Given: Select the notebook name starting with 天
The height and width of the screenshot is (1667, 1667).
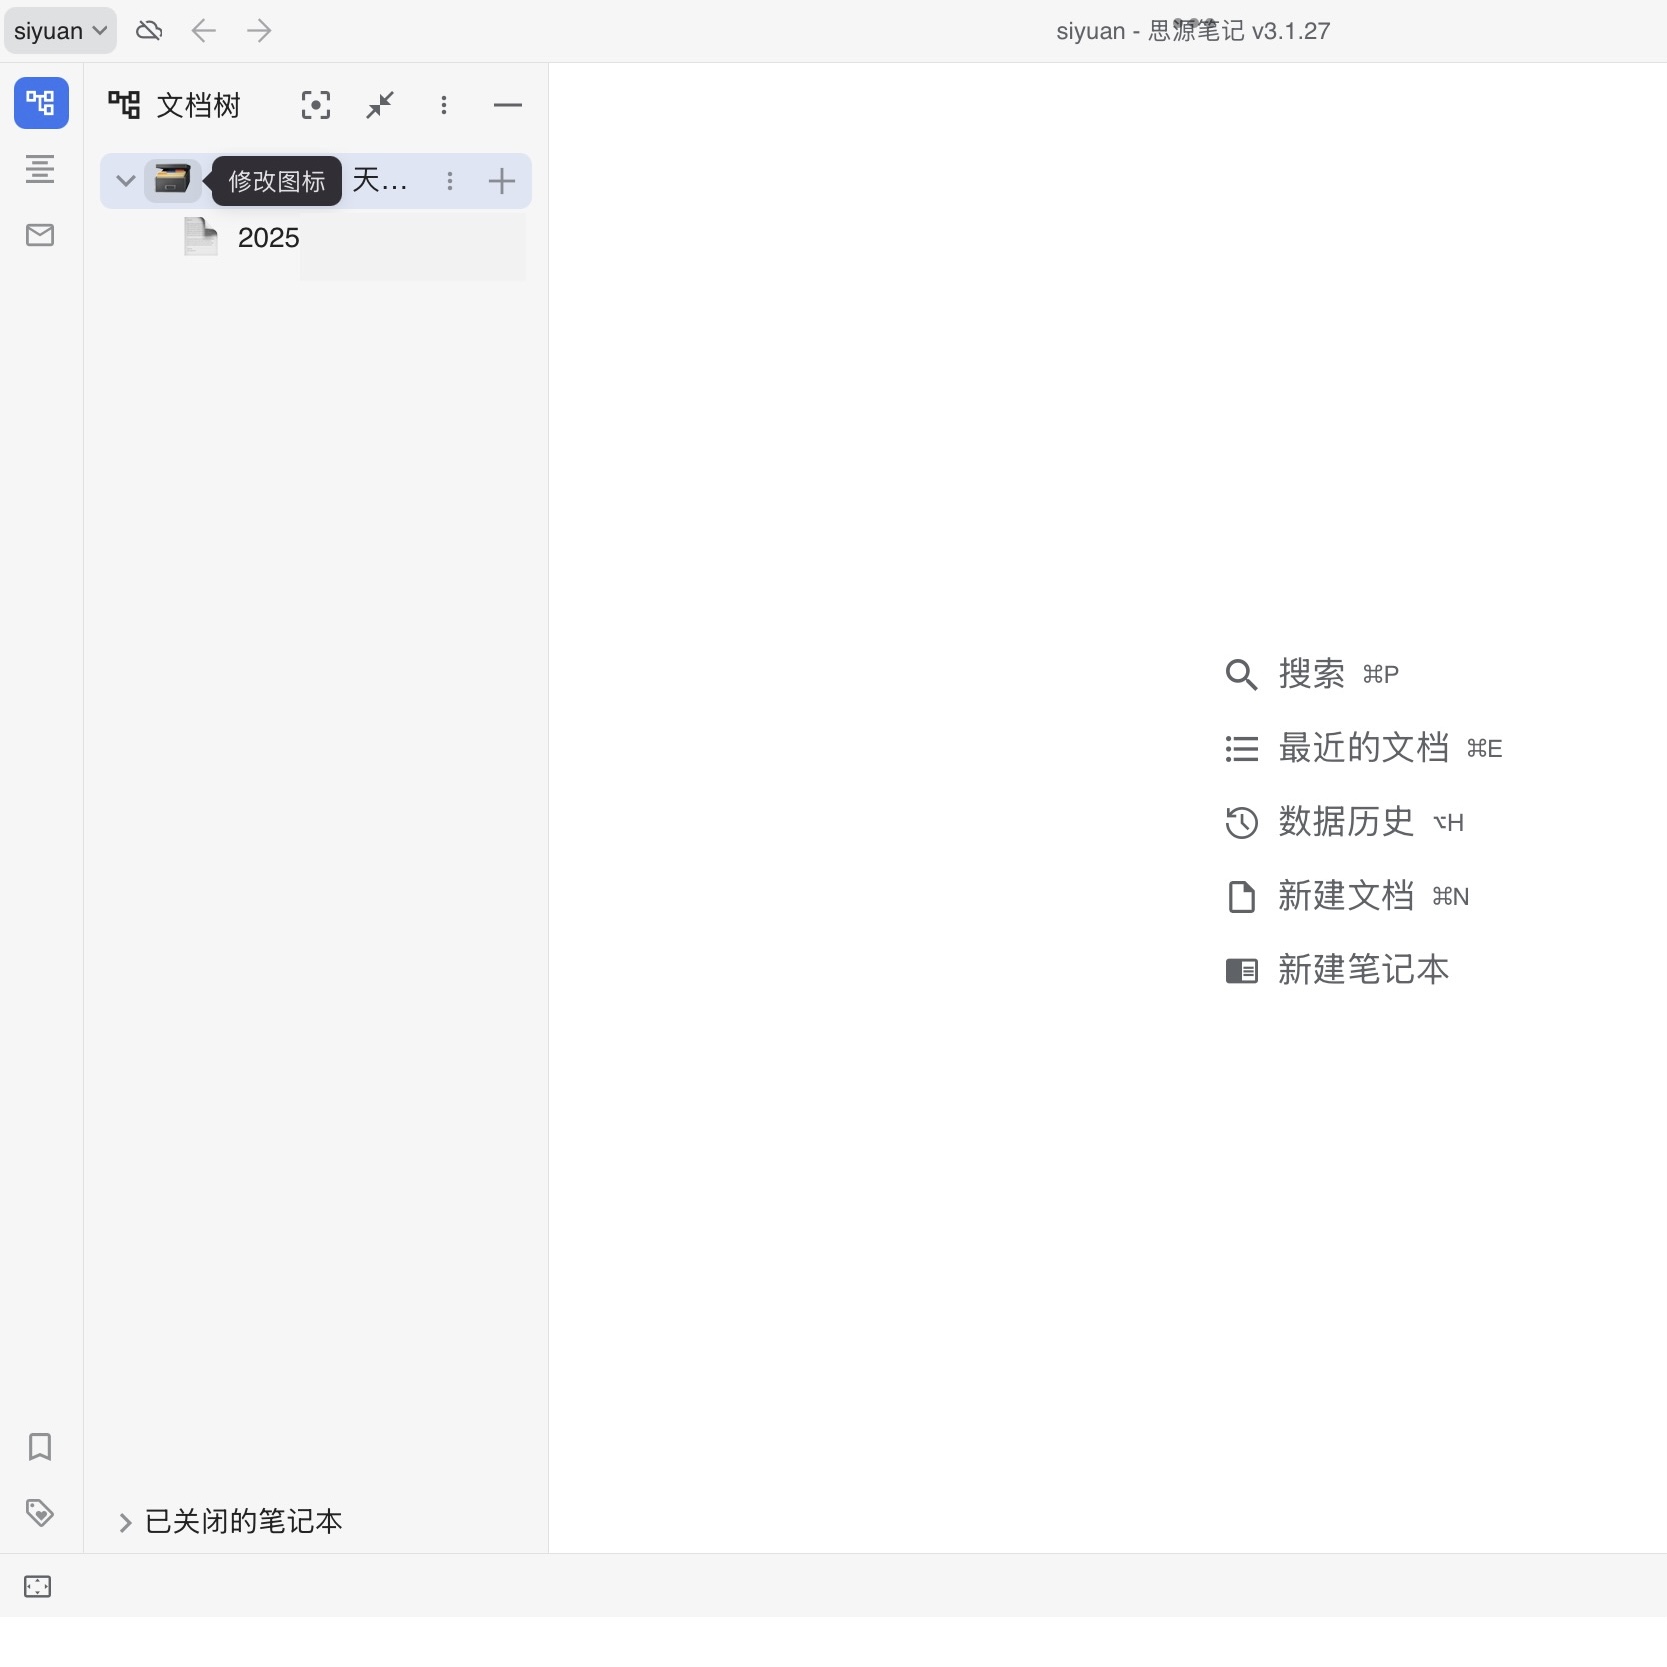Looking at the screenshot, I should (380, 181).
